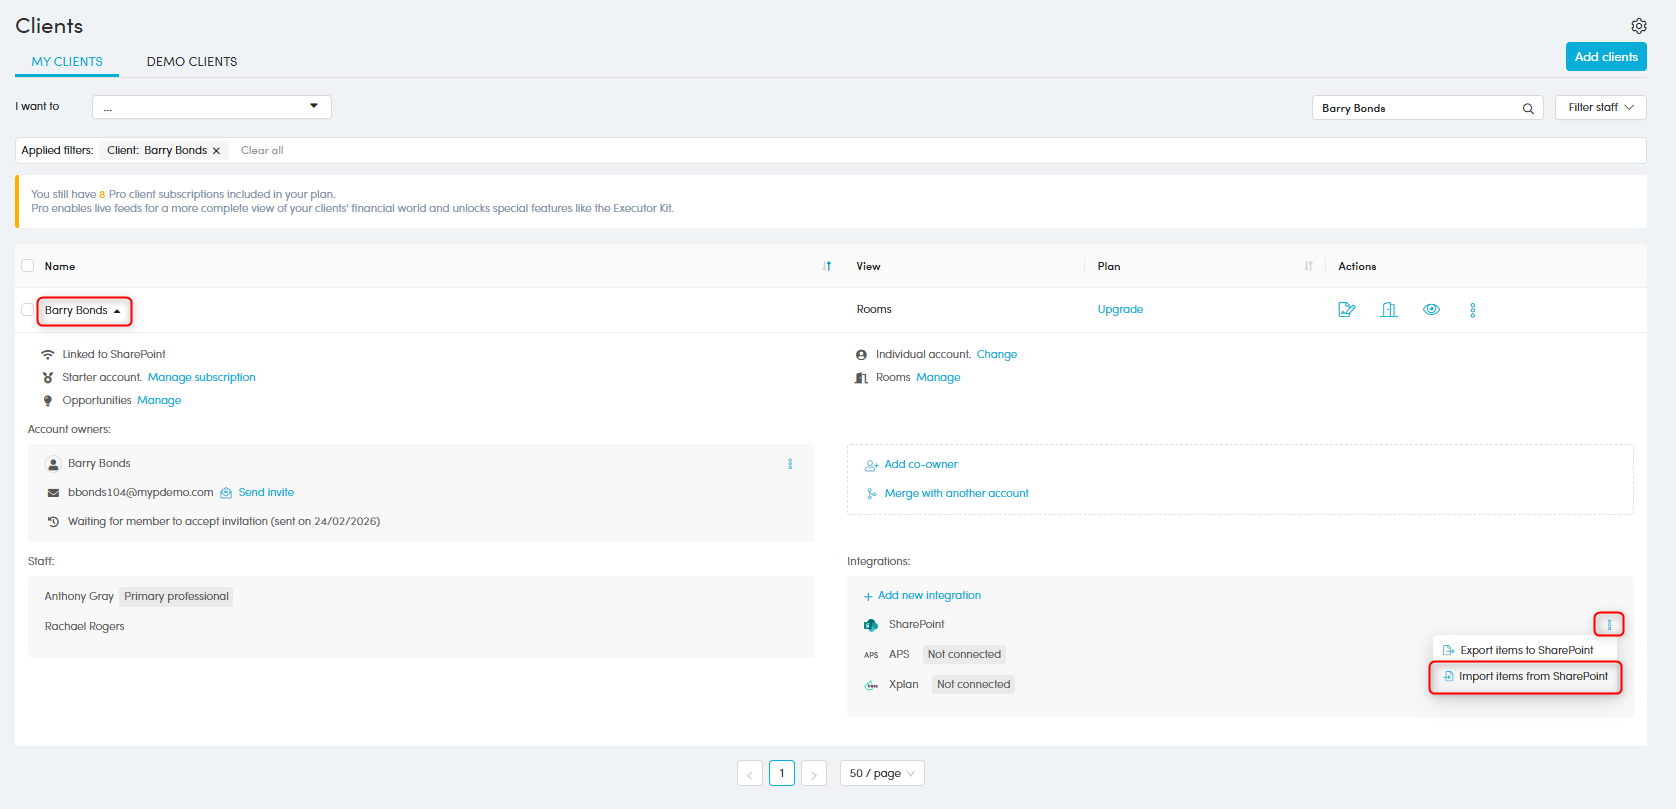The image size is (1676, 809).
Task: Click the Manage subscription link
Action: pyautogui.click(x=201, y=378)
